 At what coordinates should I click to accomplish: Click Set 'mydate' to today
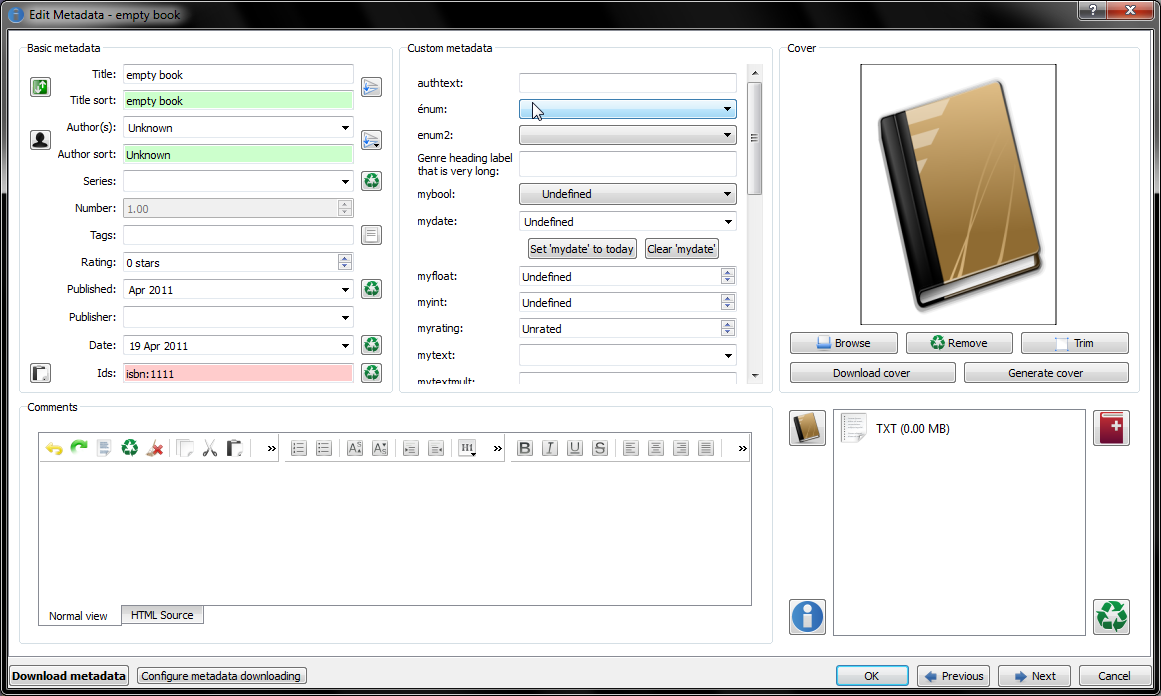(x=582, y=249)
